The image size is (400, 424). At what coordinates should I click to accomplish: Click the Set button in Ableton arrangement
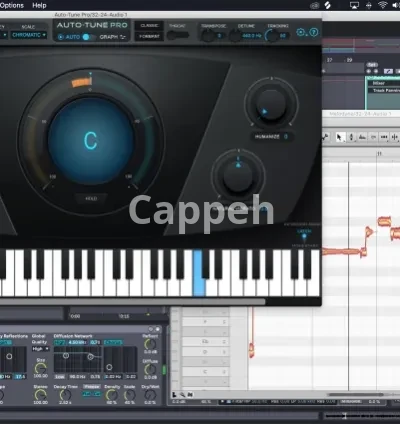[x=372, y=65]
